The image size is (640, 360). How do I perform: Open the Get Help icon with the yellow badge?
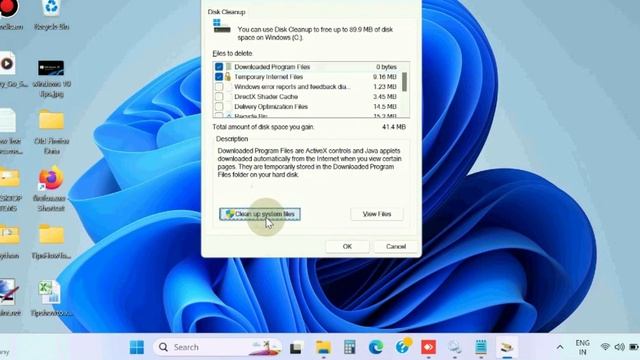(403, 347)
